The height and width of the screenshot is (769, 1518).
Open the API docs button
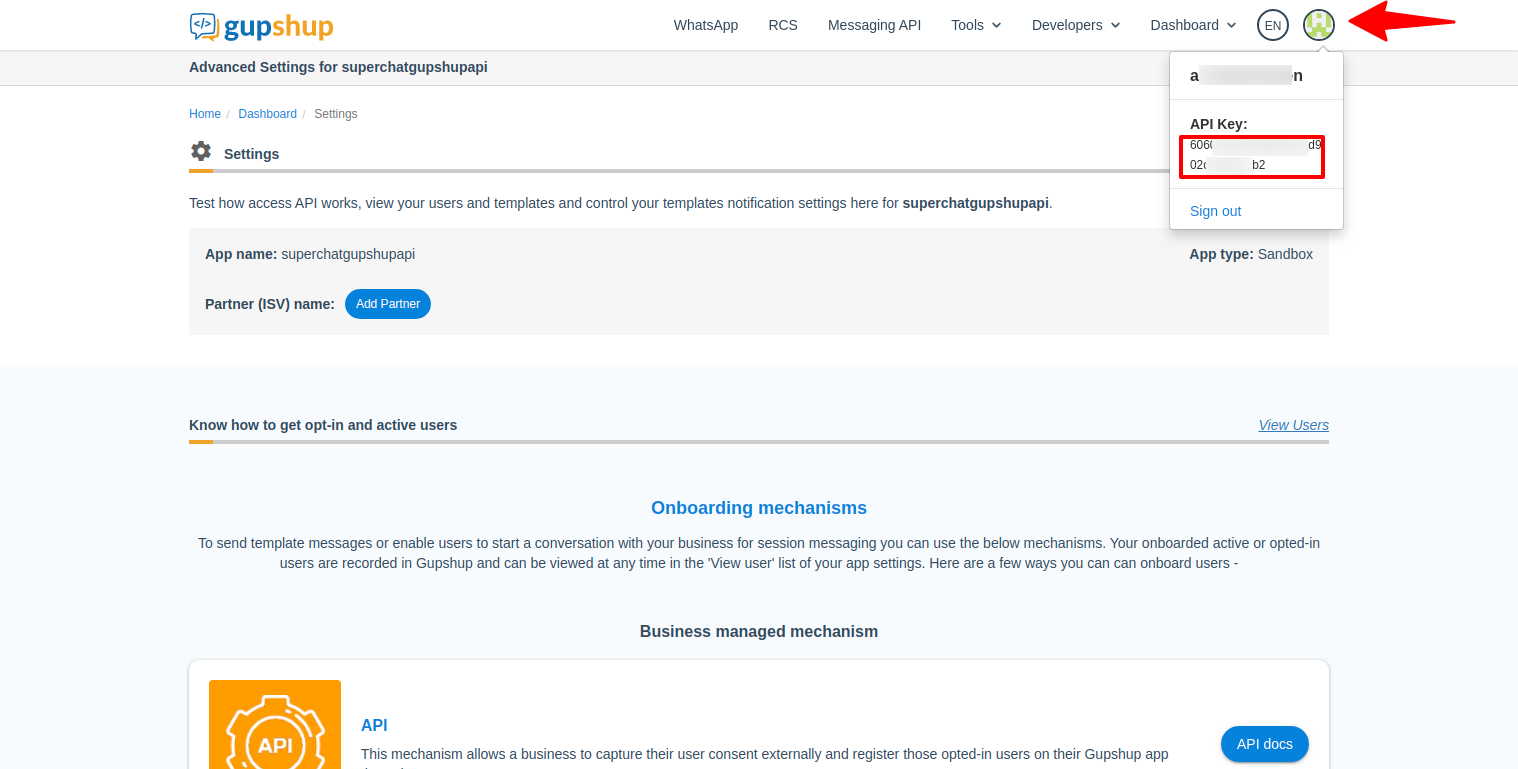click(x=1264, y=744)
